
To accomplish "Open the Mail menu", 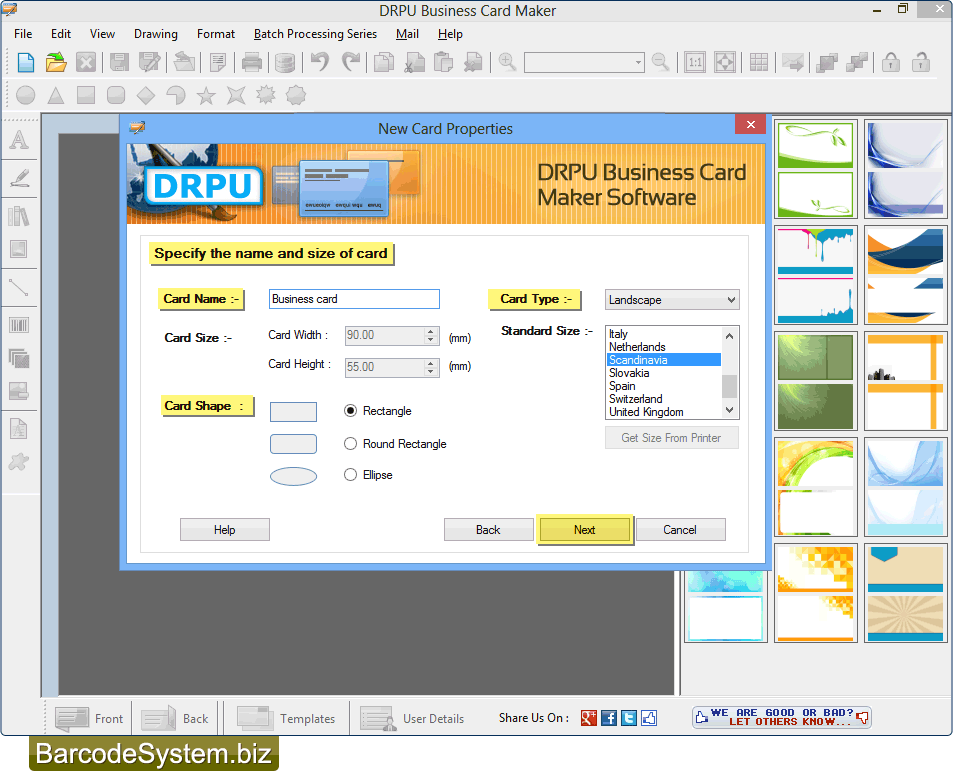I will coord(407,34).
